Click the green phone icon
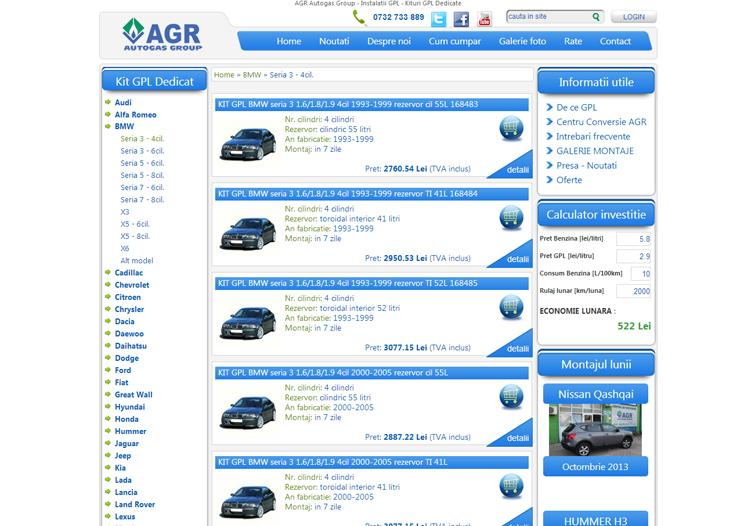 [359, 18]
